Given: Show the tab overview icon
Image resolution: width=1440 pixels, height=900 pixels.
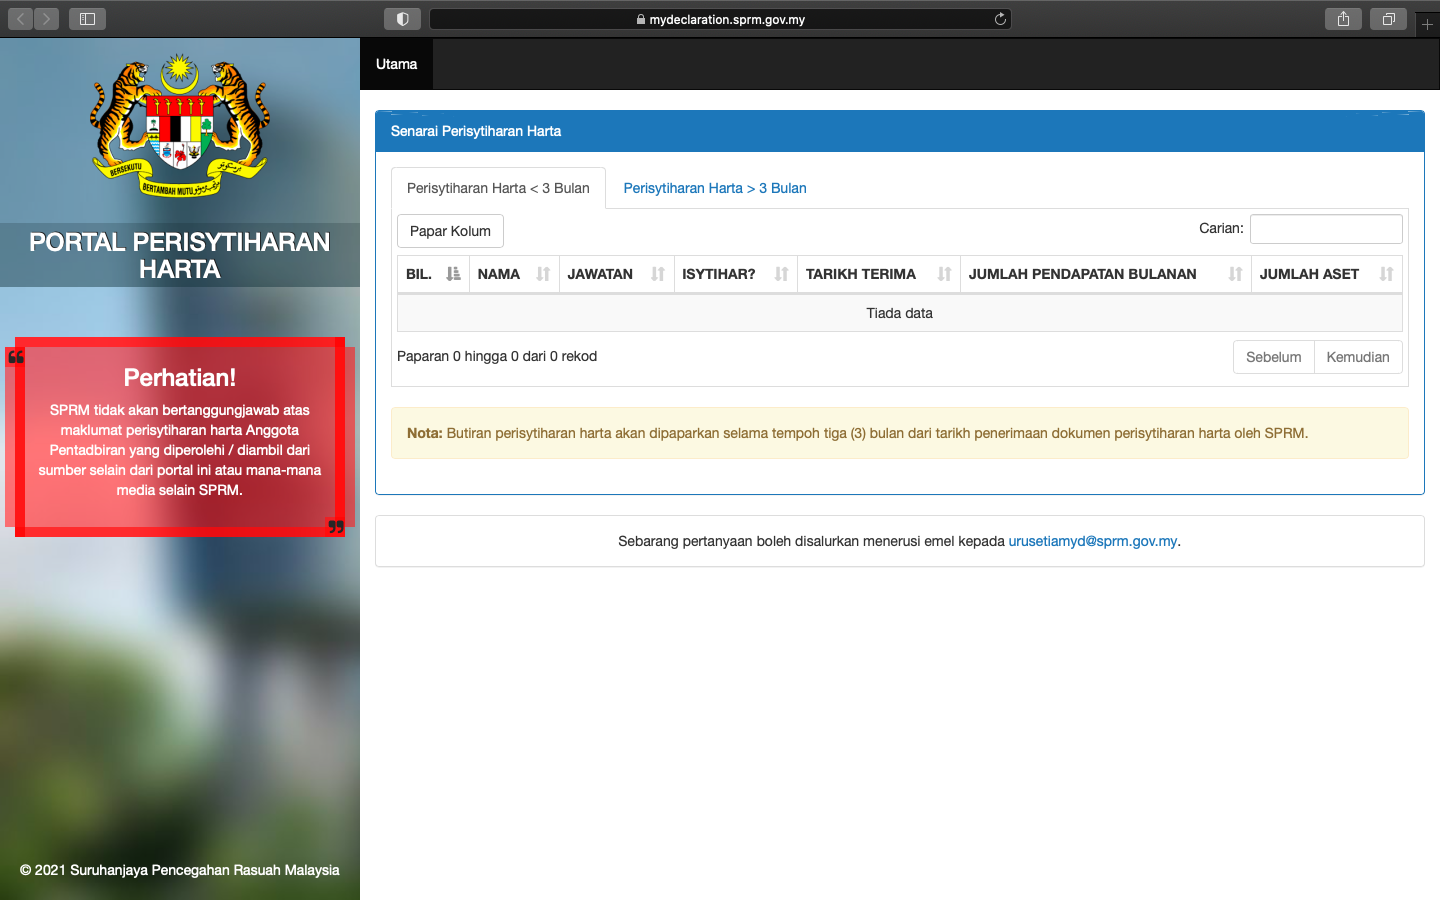Looking at the screenshot, I should click(x=1388, y=19).
